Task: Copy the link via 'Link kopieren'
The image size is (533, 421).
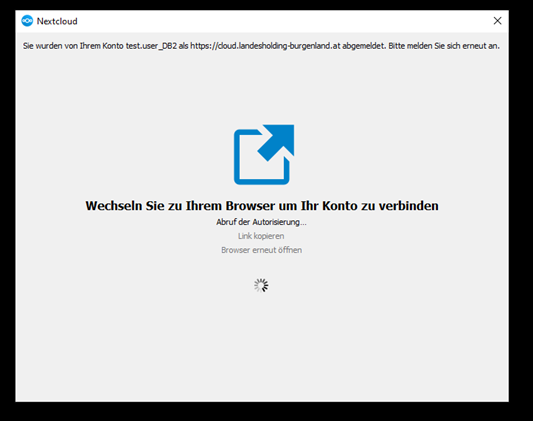Action: coord(261,236)
